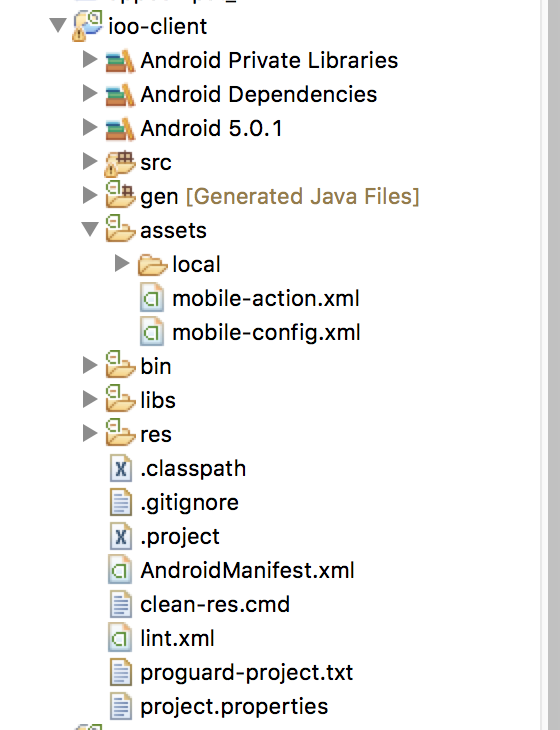The height and width of the screenshot is (730, 560).
Task: Collapse the ioo-client project tree
Action: coord(58,25)
